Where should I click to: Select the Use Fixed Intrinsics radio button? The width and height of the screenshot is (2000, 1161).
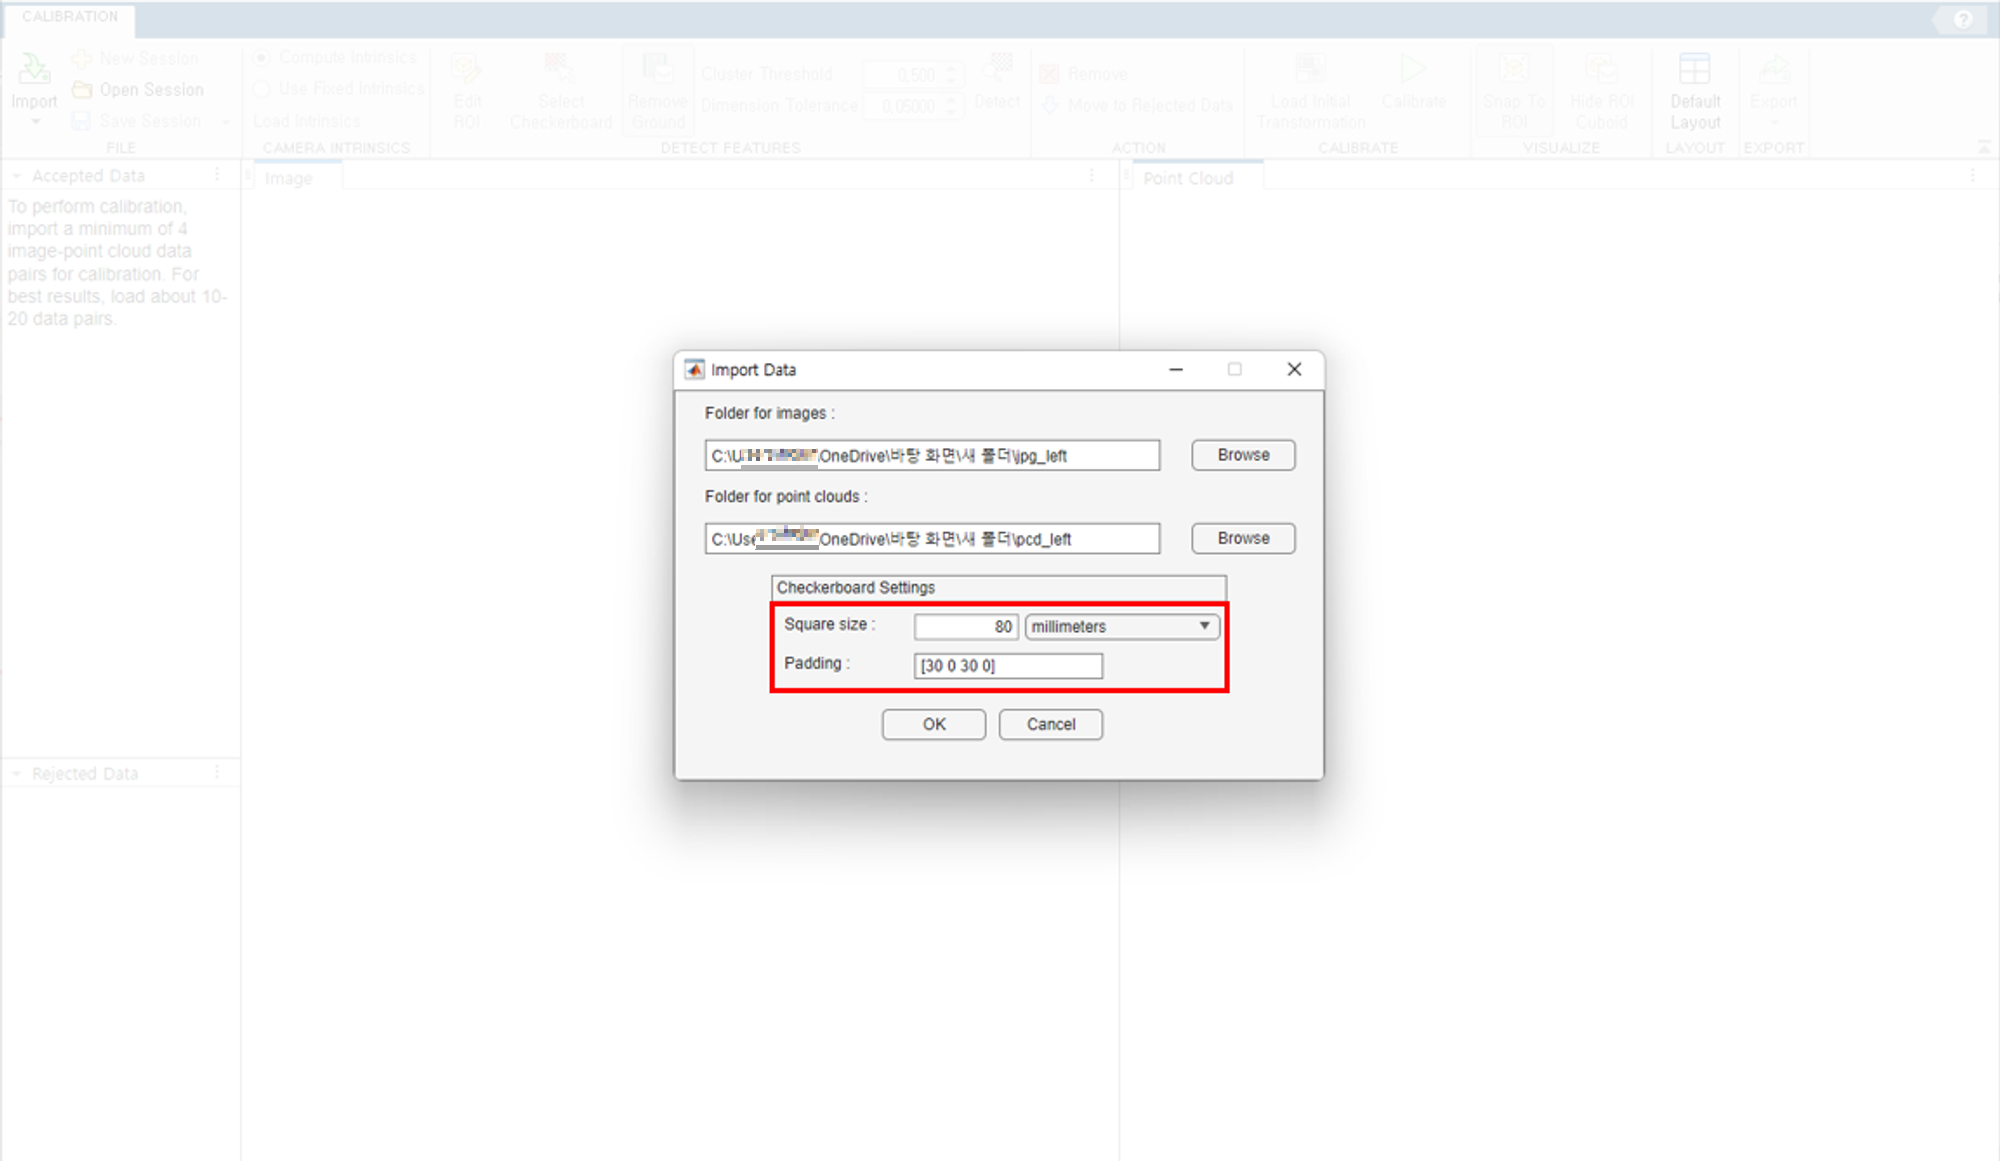click(262, 89)
